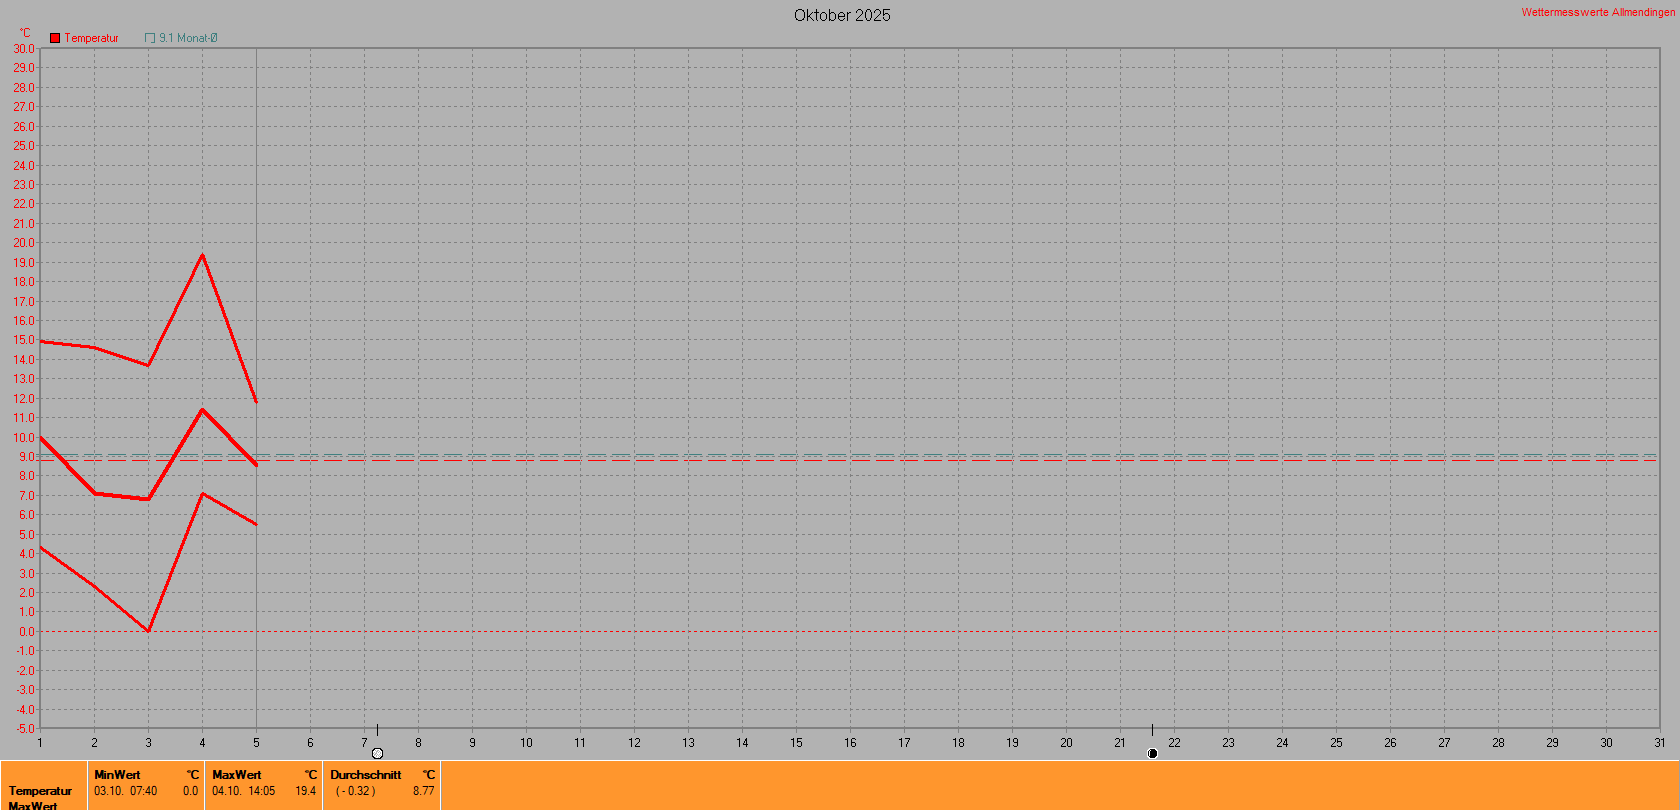Click the Temperatur row label in the orange table
The width and height of the screenshot is (1680, 810).
(40, 791)
